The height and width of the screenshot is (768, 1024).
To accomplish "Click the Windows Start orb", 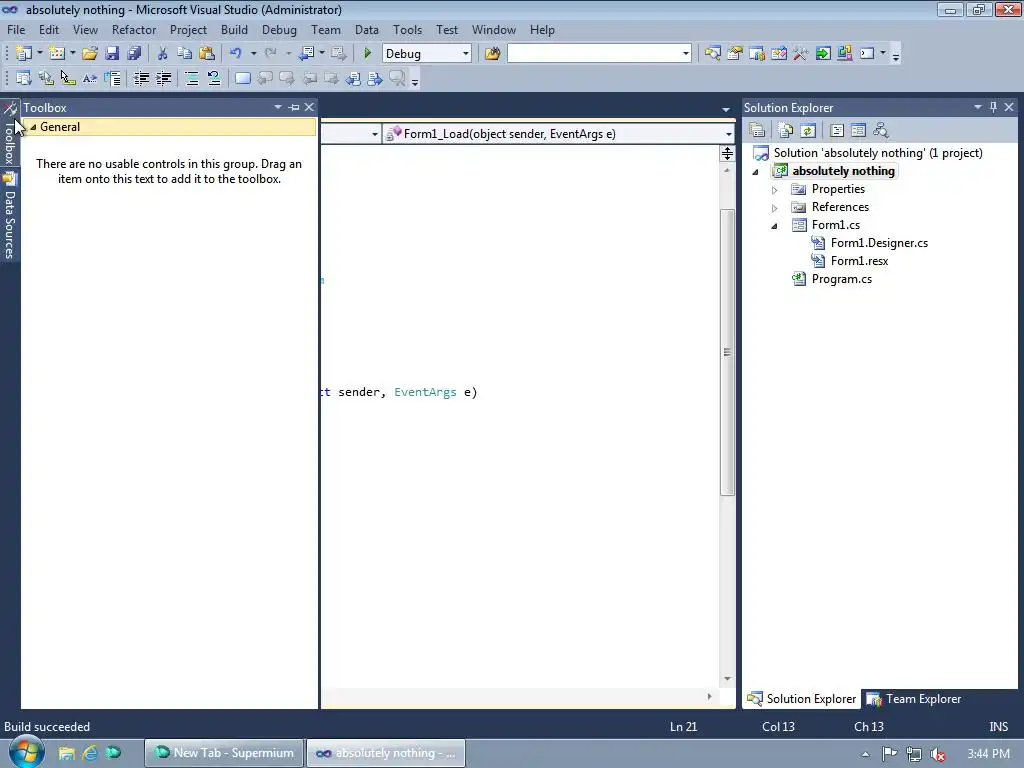I will (26, 751).
